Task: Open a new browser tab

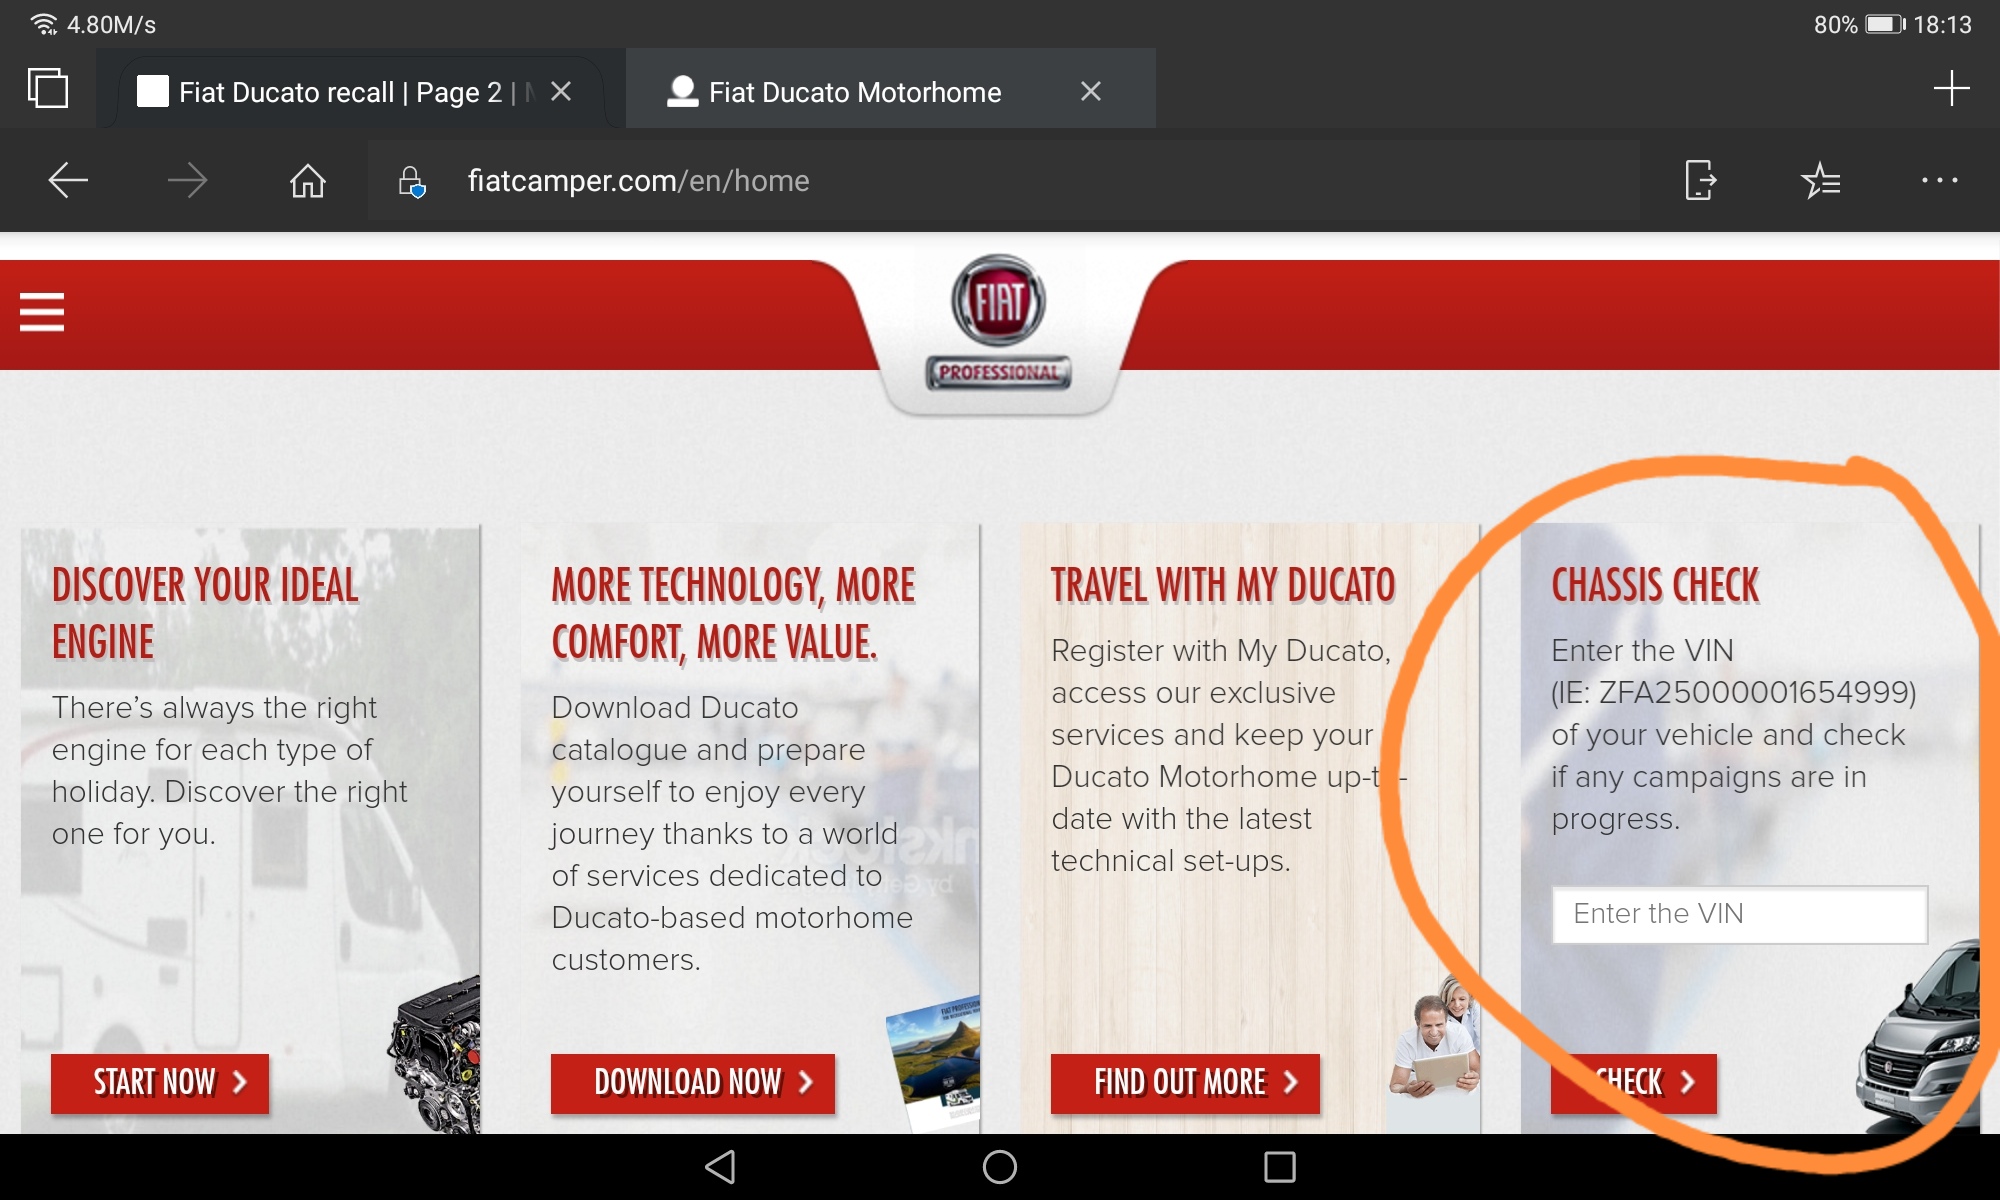Action: (x=1951, y=88)
